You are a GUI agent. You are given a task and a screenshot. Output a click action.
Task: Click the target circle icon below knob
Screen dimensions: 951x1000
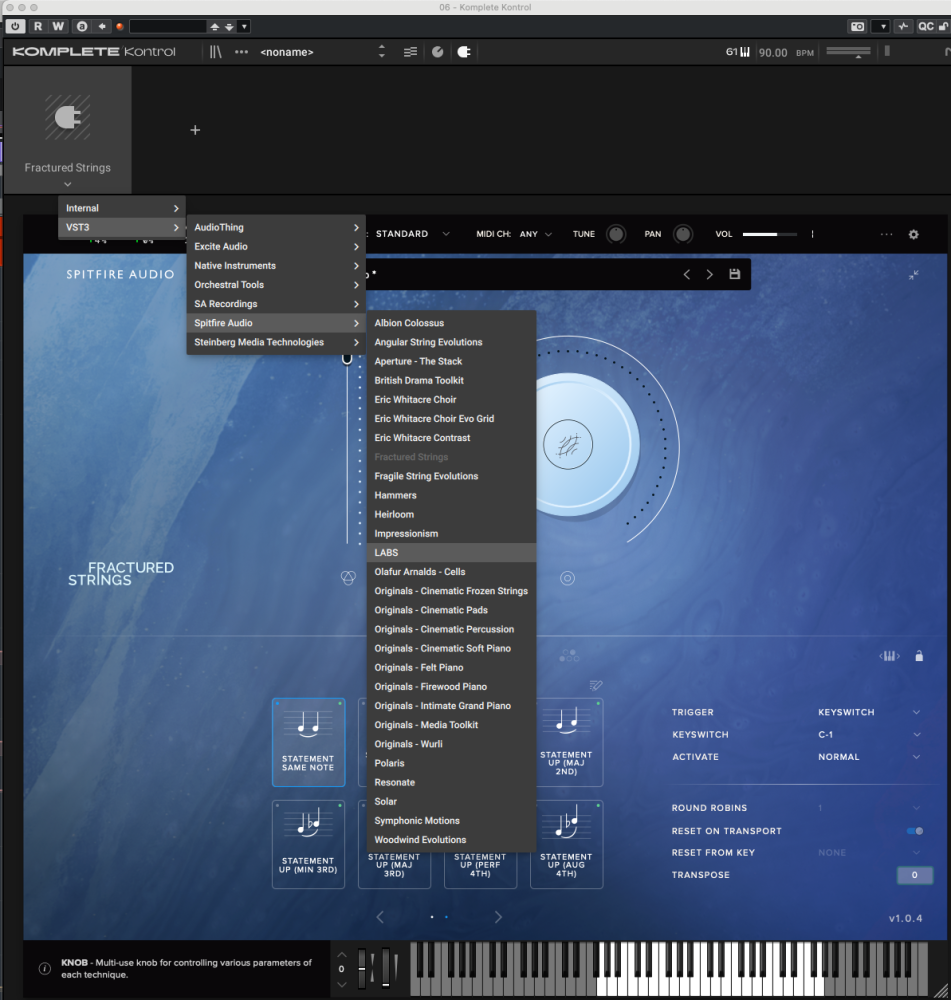tap(567, 578)
